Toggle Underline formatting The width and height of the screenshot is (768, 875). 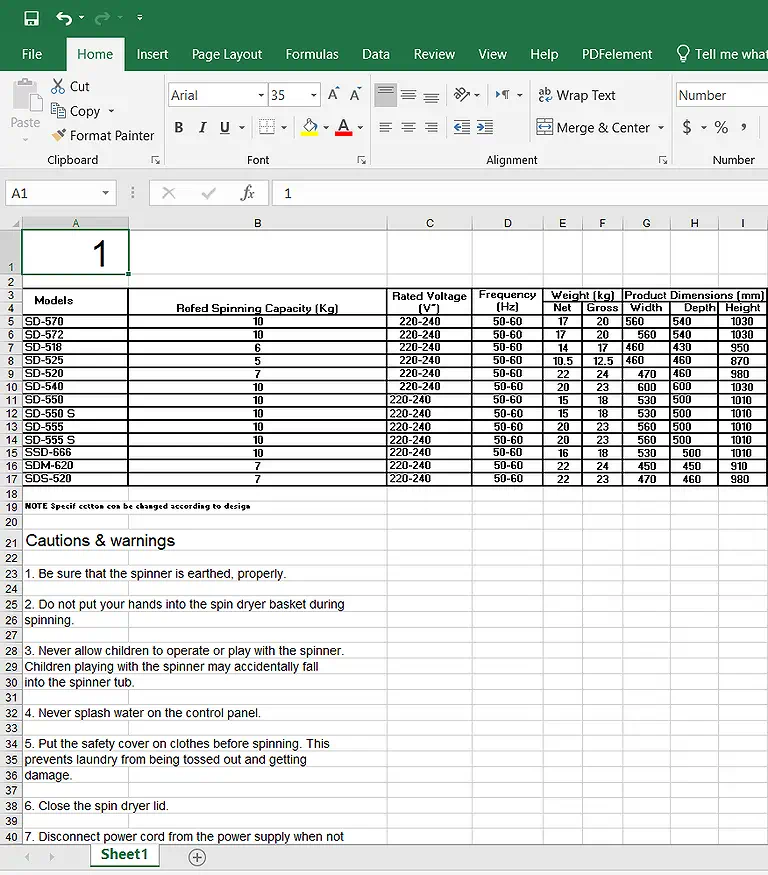[x=225, y=127]
